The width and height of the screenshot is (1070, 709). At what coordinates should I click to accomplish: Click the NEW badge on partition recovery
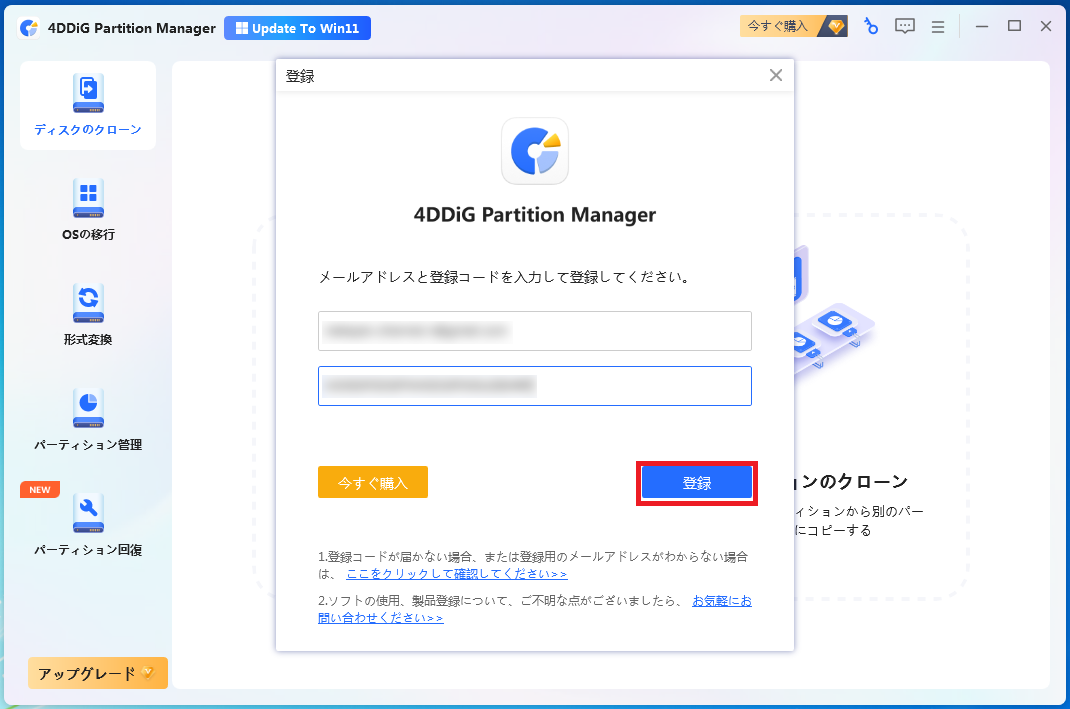pos(40,490)
